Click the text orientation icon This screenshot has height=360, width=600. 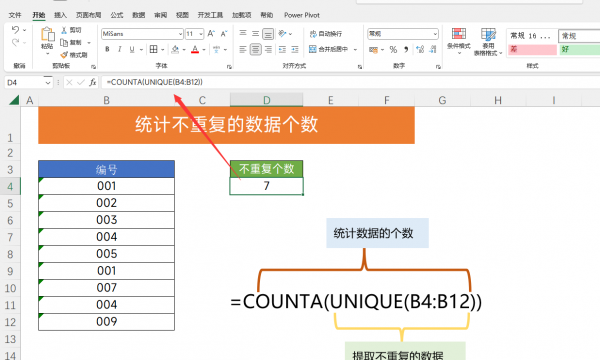(x=282, y=34)
